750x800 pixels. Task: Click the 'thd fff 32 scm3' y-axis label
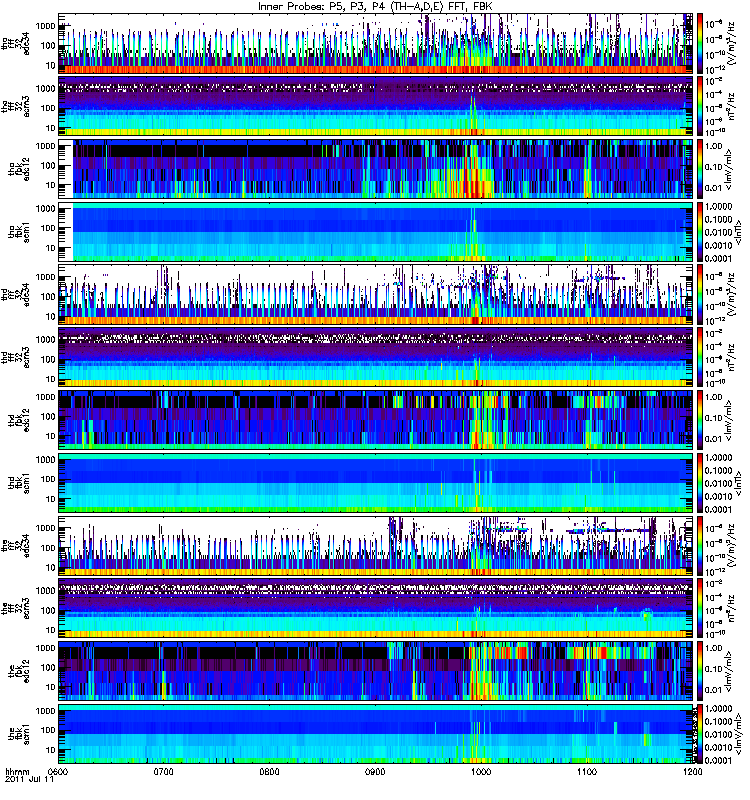coord(16,358)
